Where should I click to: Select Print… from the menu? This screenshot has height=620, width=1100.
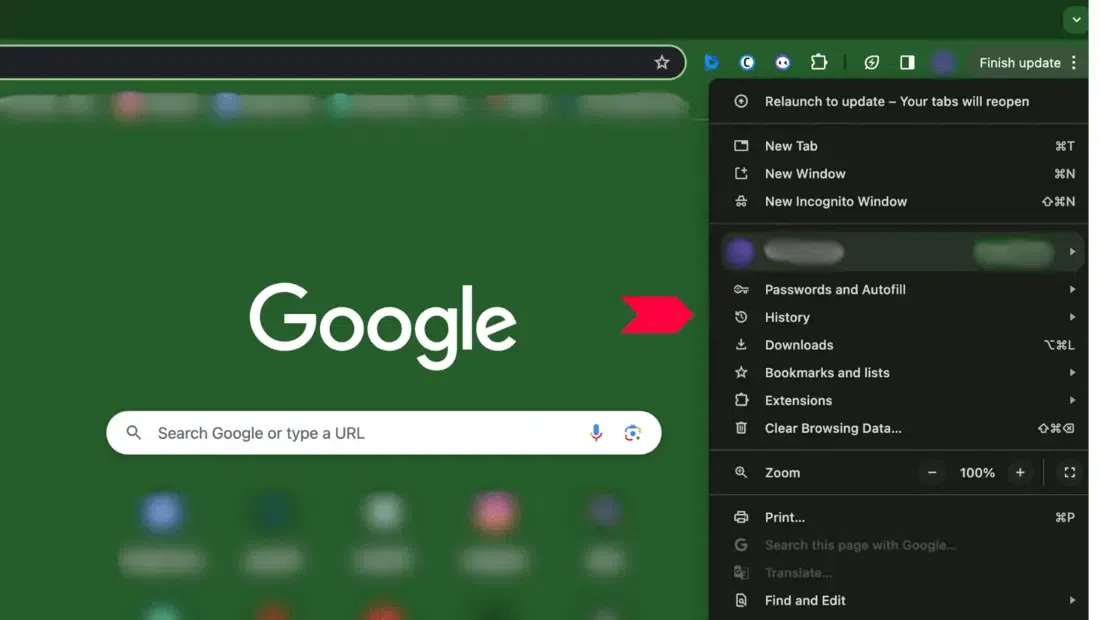[899, 517]
